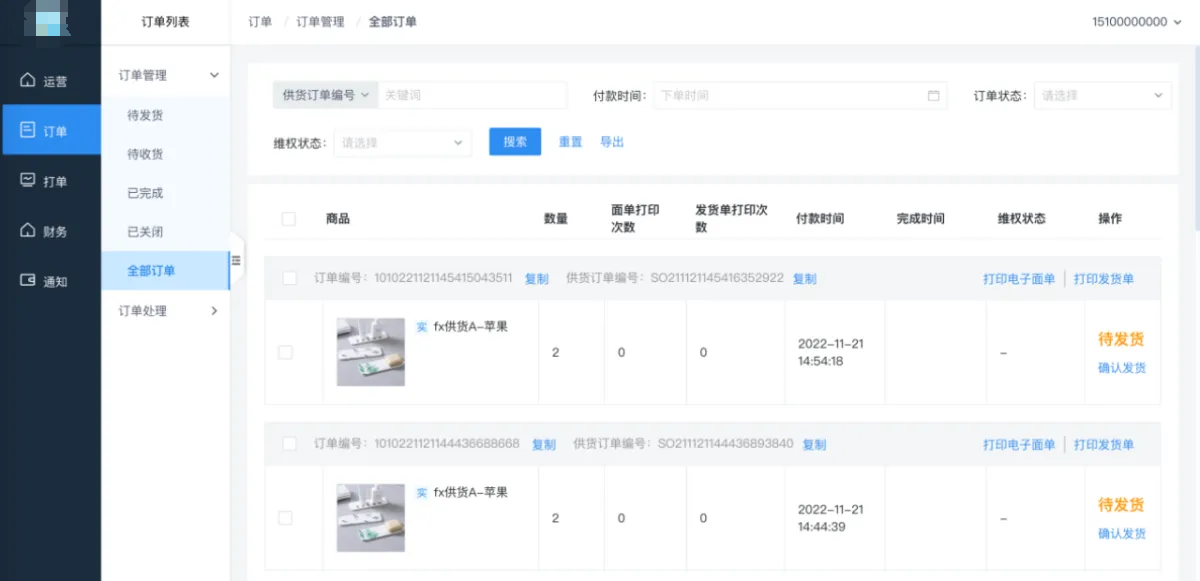This screenshot has height=581, width=1200.
Task: Click the 打单 printer icon
Action: pos(28,180)
